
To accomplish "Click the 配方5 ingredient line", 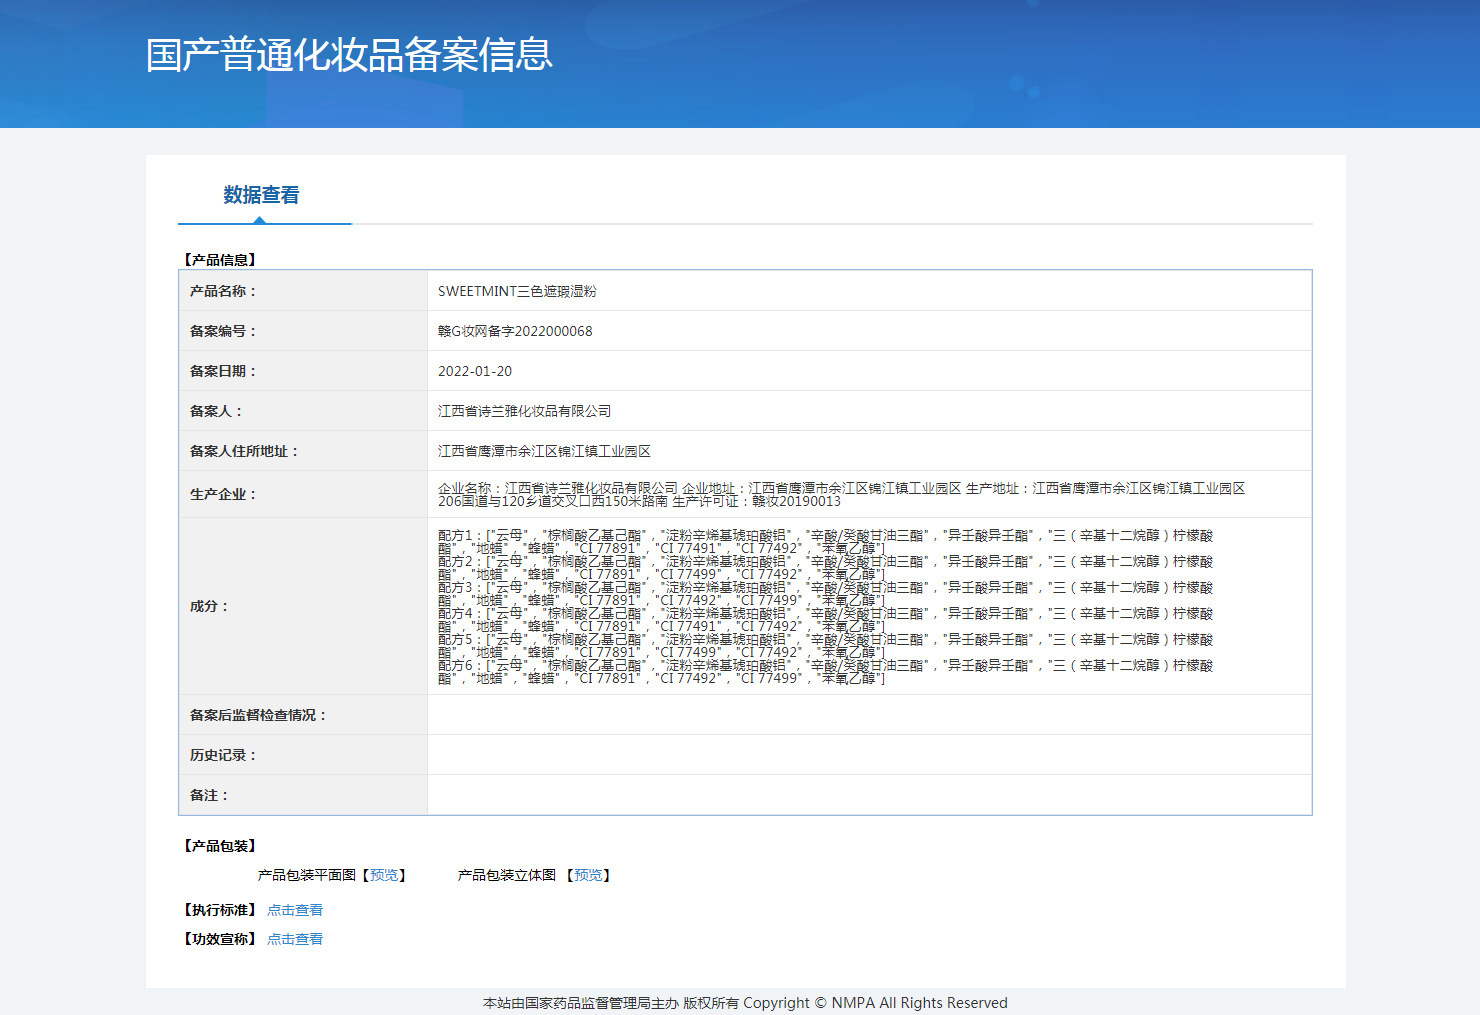I will [825, 646].
